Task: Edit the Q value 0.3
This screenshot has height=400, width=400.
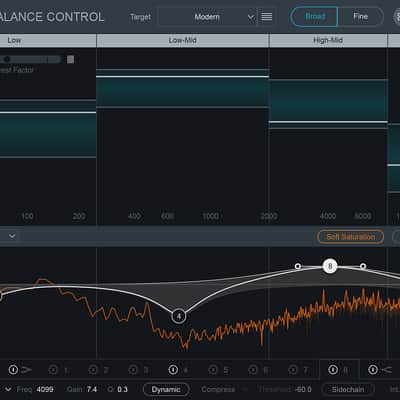Action: click(122, 389)
